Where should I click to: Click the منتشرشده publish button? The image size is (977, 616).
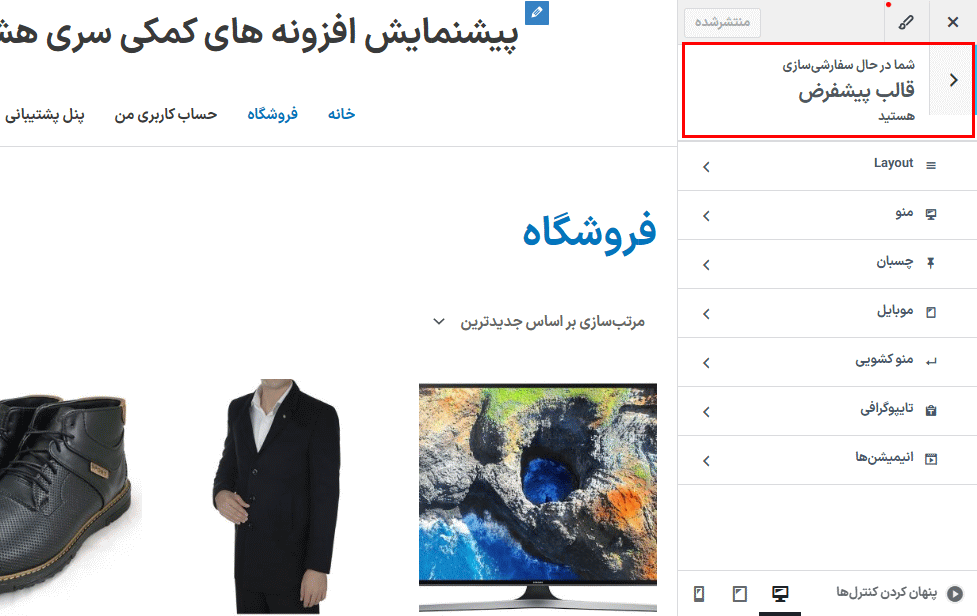721,21
